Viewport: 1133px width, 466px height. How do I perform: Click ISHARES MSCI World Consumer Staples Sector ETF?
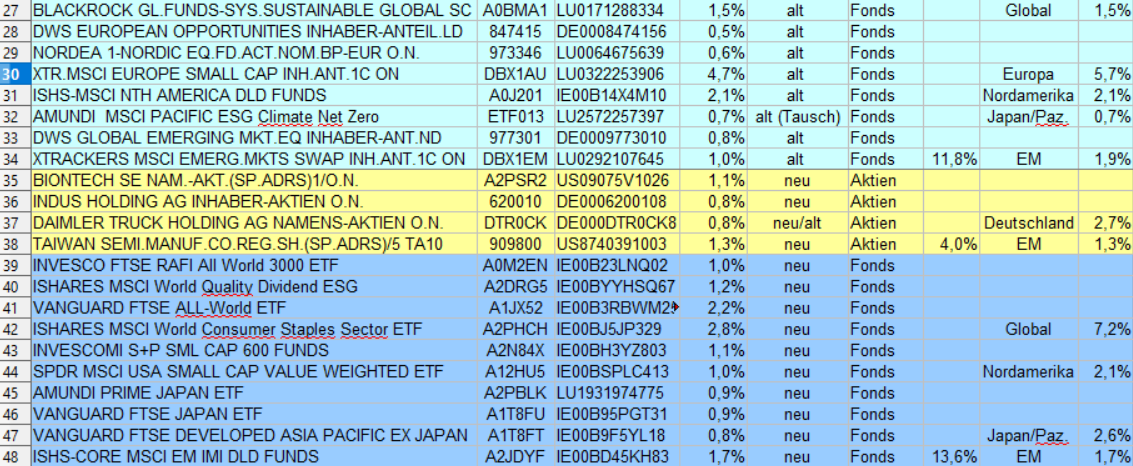(x=254, y=329)
